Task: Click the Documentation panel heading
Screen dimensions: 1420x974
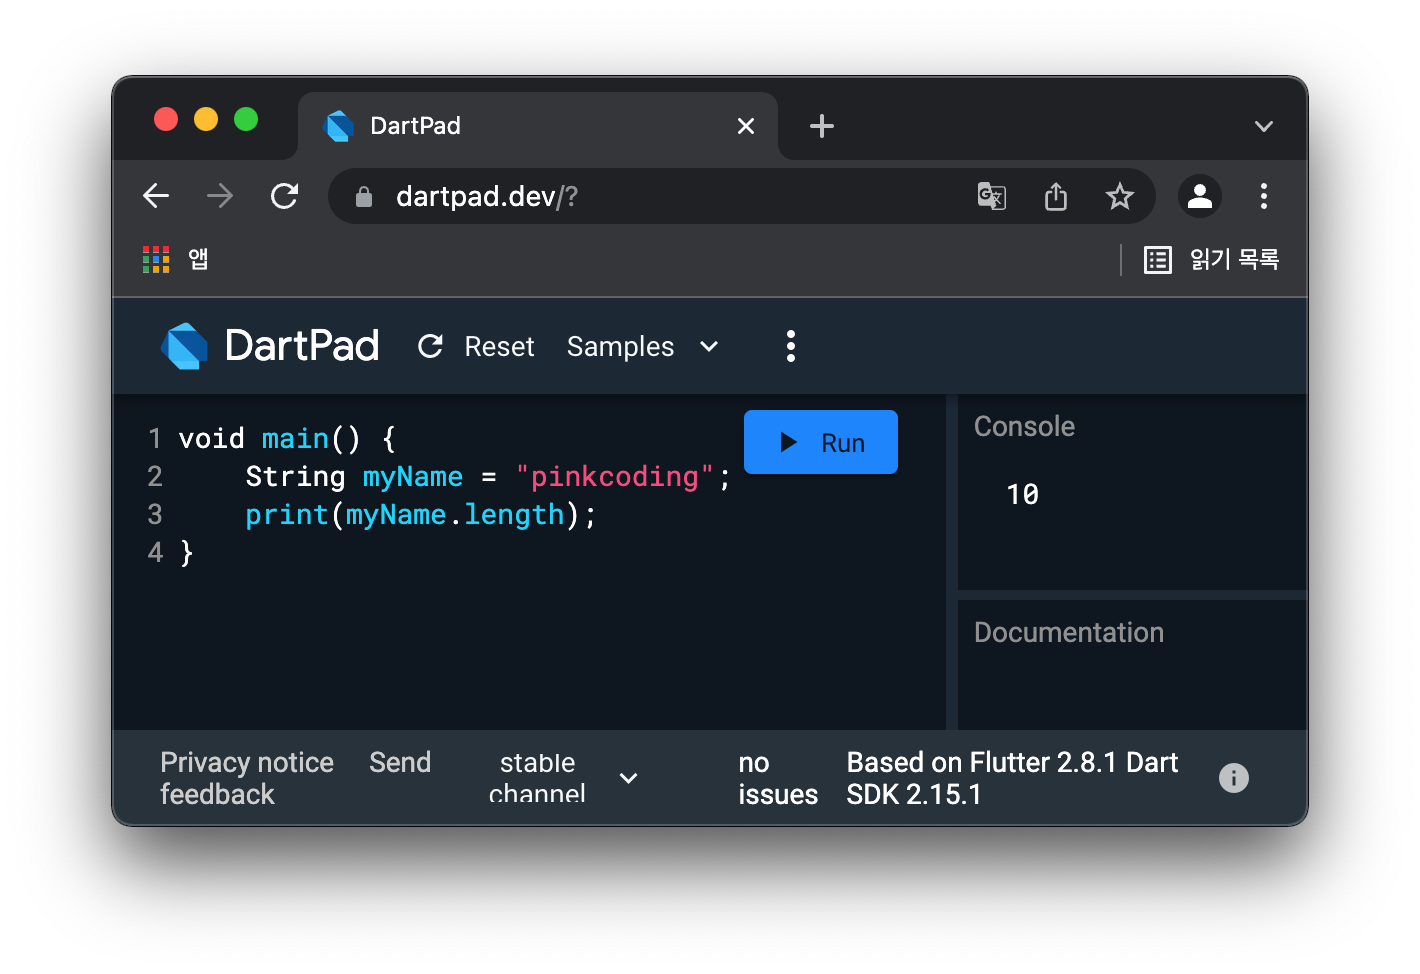Action: coord(1069,632)
